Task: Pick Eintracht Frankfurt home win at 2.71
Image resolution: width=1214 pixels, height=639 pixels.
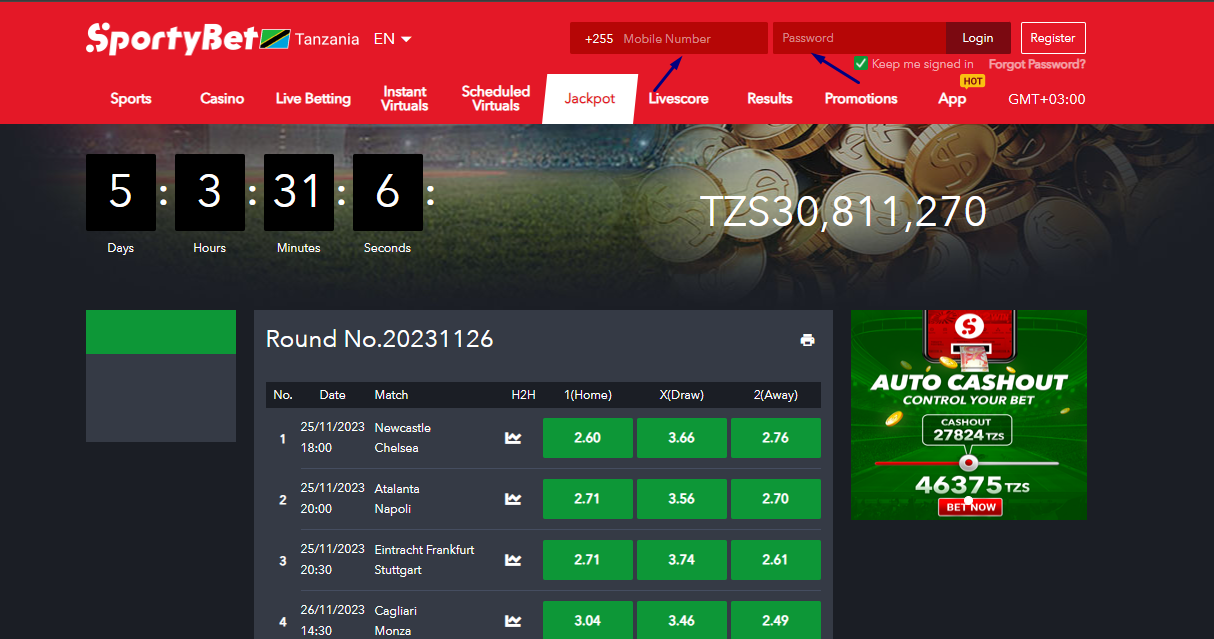Action: (588, 560)
